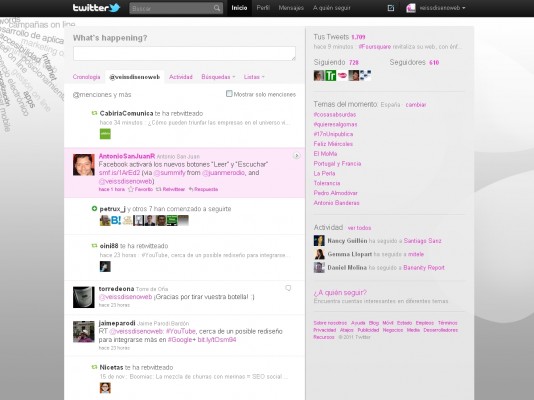Open trending topic El MoMa

tap(325, 154)
